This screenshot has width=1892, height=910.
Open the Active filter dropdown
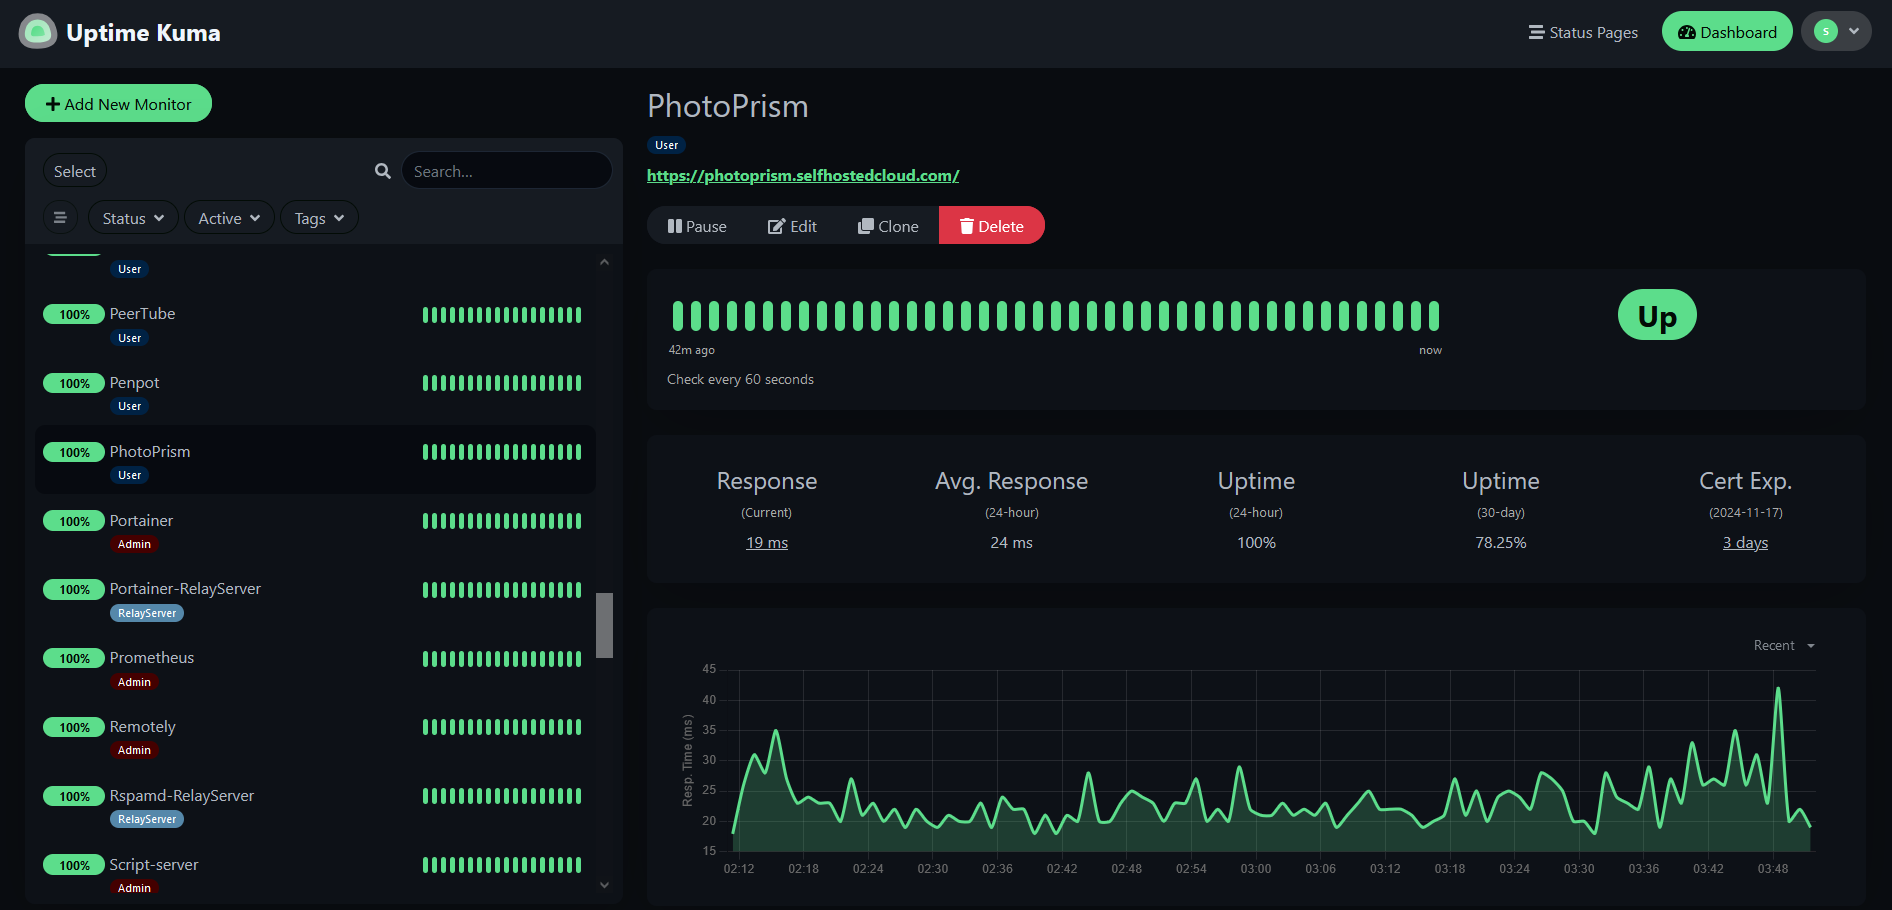click(x=229, y=218)
